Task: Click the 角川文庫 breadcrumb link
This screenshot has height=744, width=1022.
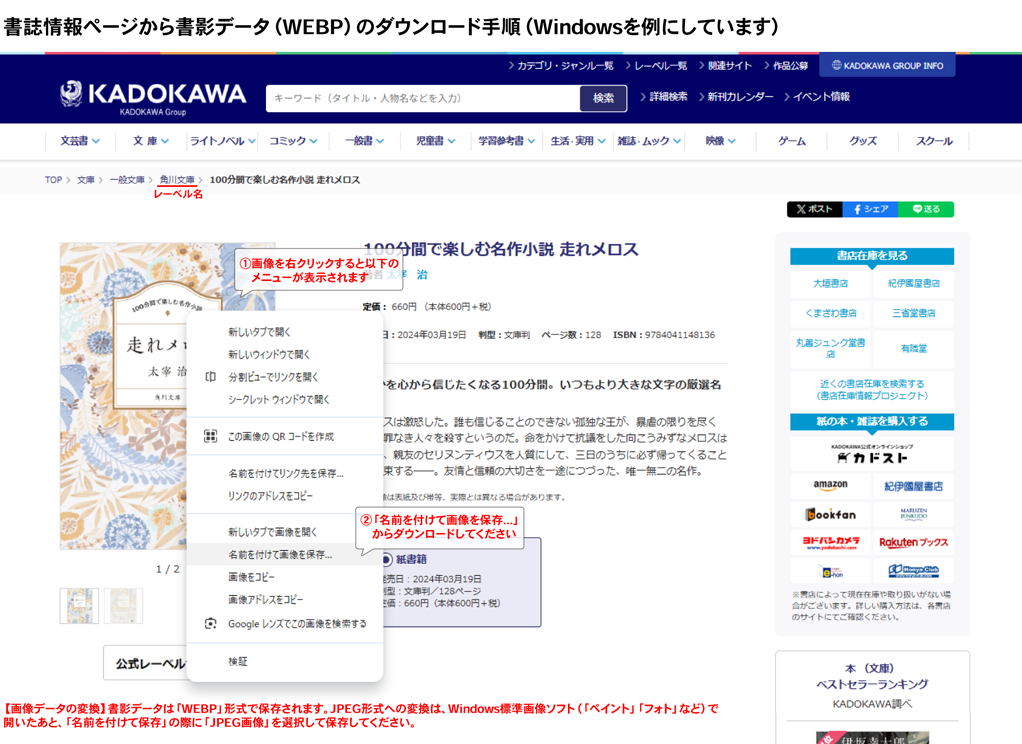Action: coord(177,179)
